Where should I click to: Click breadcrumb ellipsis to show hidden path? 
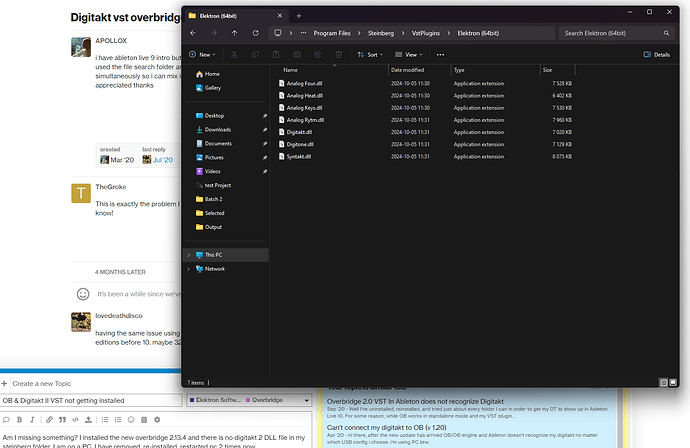tap(304, 33)
